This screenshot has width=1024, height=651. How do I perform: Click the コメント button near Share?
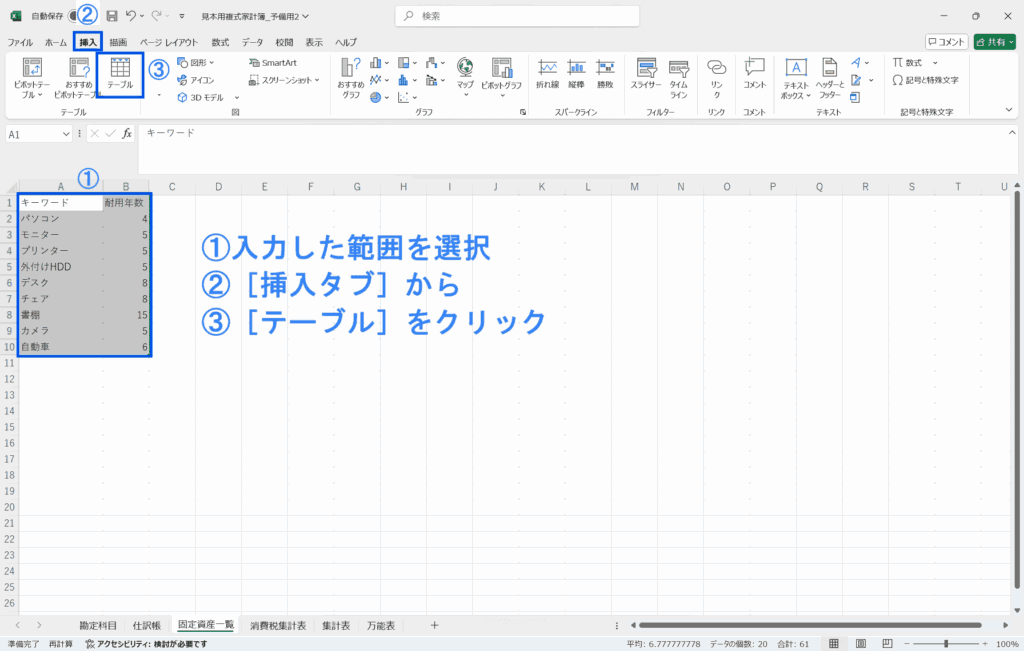coord(946,42)
